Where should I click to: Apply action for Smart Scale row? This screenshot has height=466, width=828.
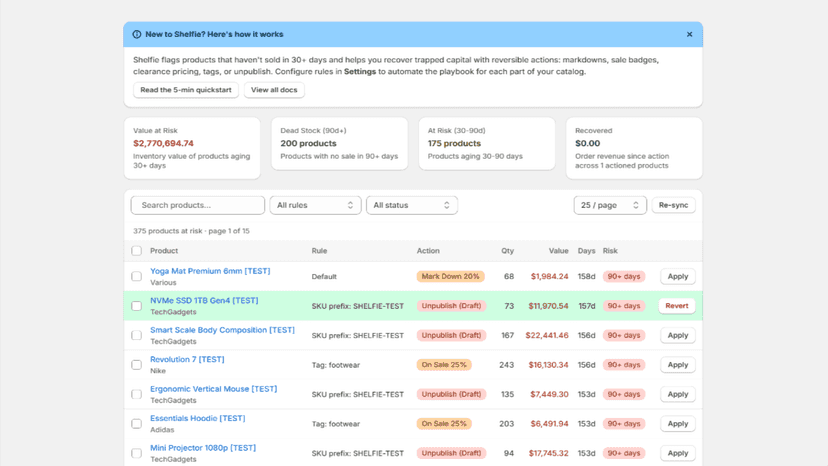[x=678, y=335]
